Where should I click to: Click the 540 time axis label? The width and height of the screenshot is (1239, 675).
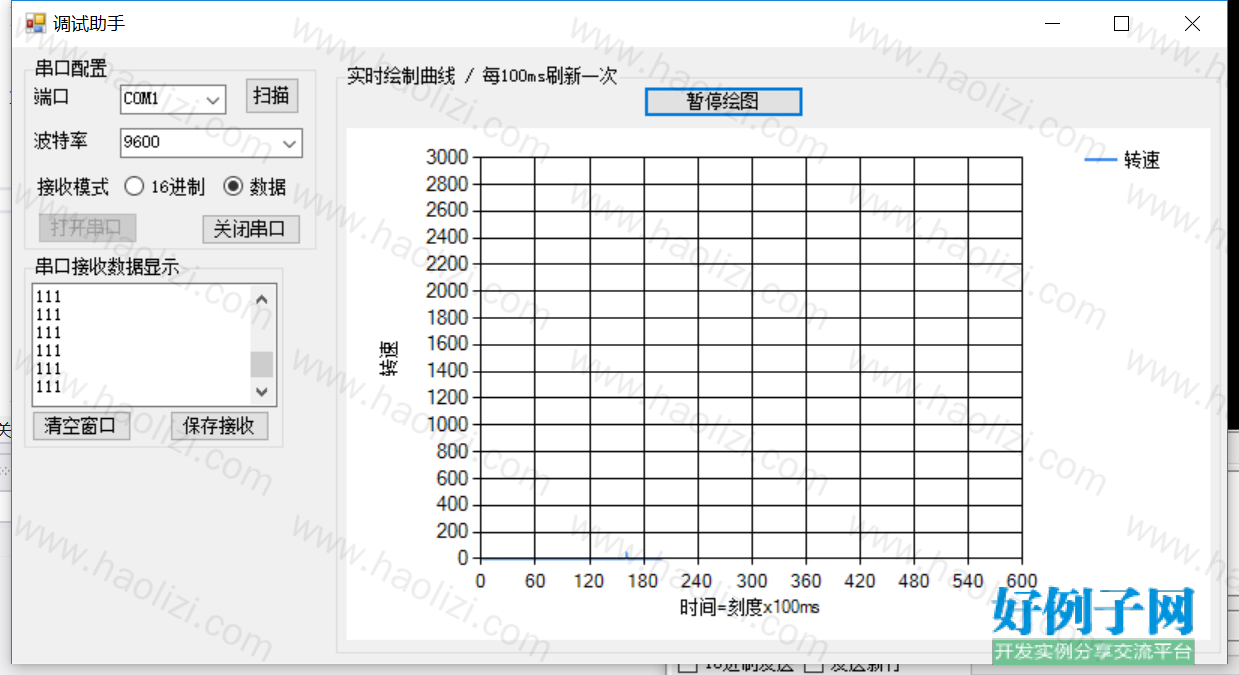pyautogui.click(x=968, y=581)
